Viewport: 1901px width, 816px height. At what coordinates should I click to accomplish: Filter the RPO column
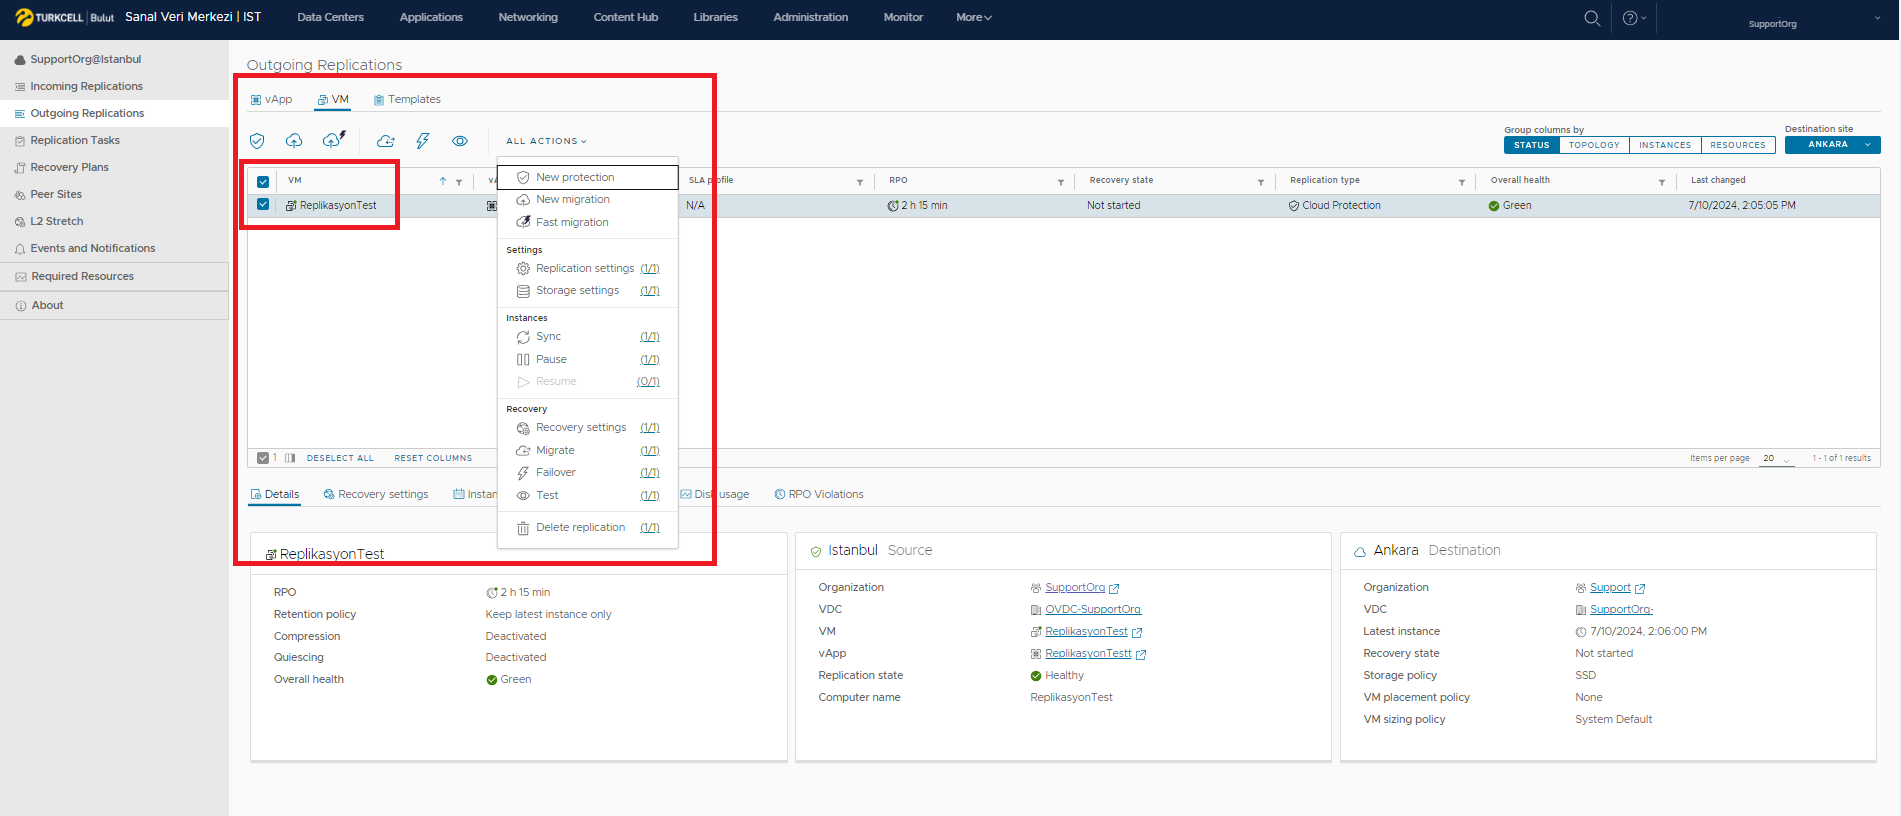[x=1061, y=182]
